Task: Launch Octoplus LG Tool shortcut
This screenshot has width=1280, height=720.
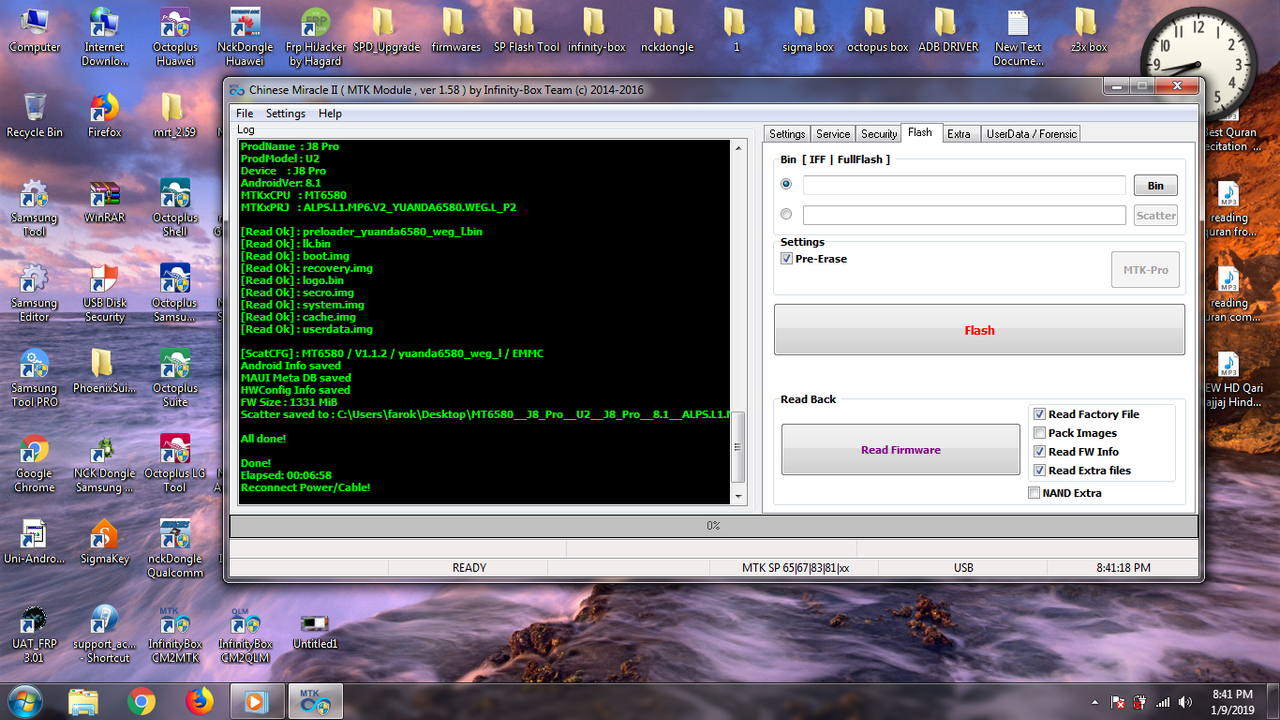Action: pos(175,464)
